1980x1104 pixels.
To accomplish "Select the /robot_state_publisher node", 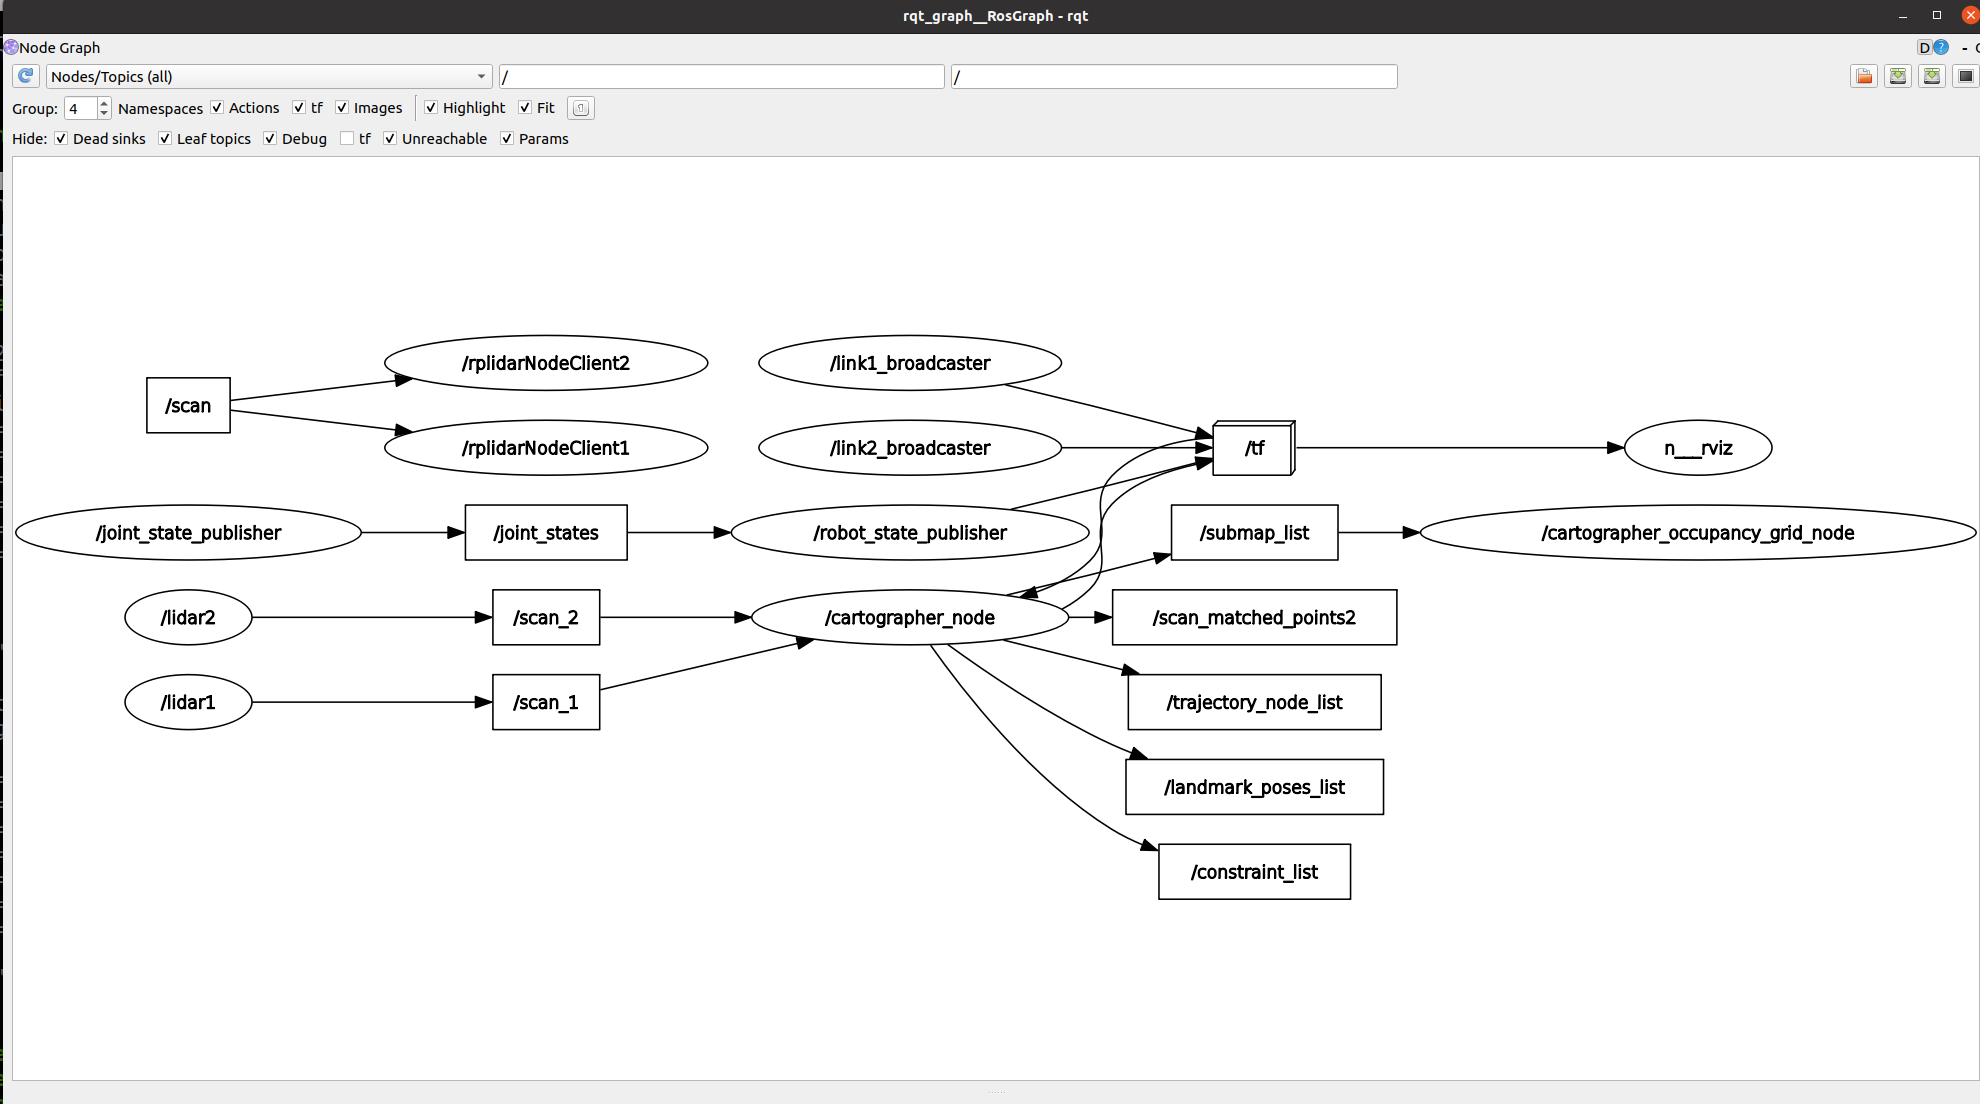I will [x=910, y=533].
